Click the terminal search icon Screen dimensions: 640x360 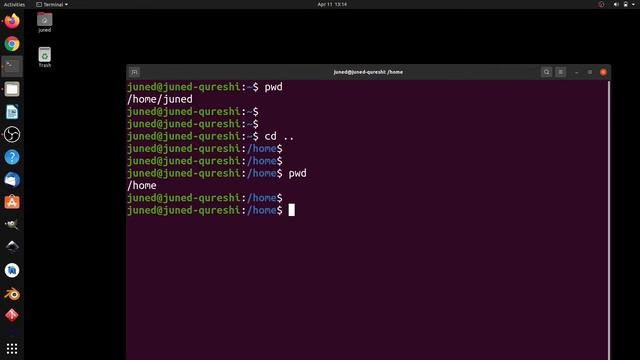[x=547, y=72]
